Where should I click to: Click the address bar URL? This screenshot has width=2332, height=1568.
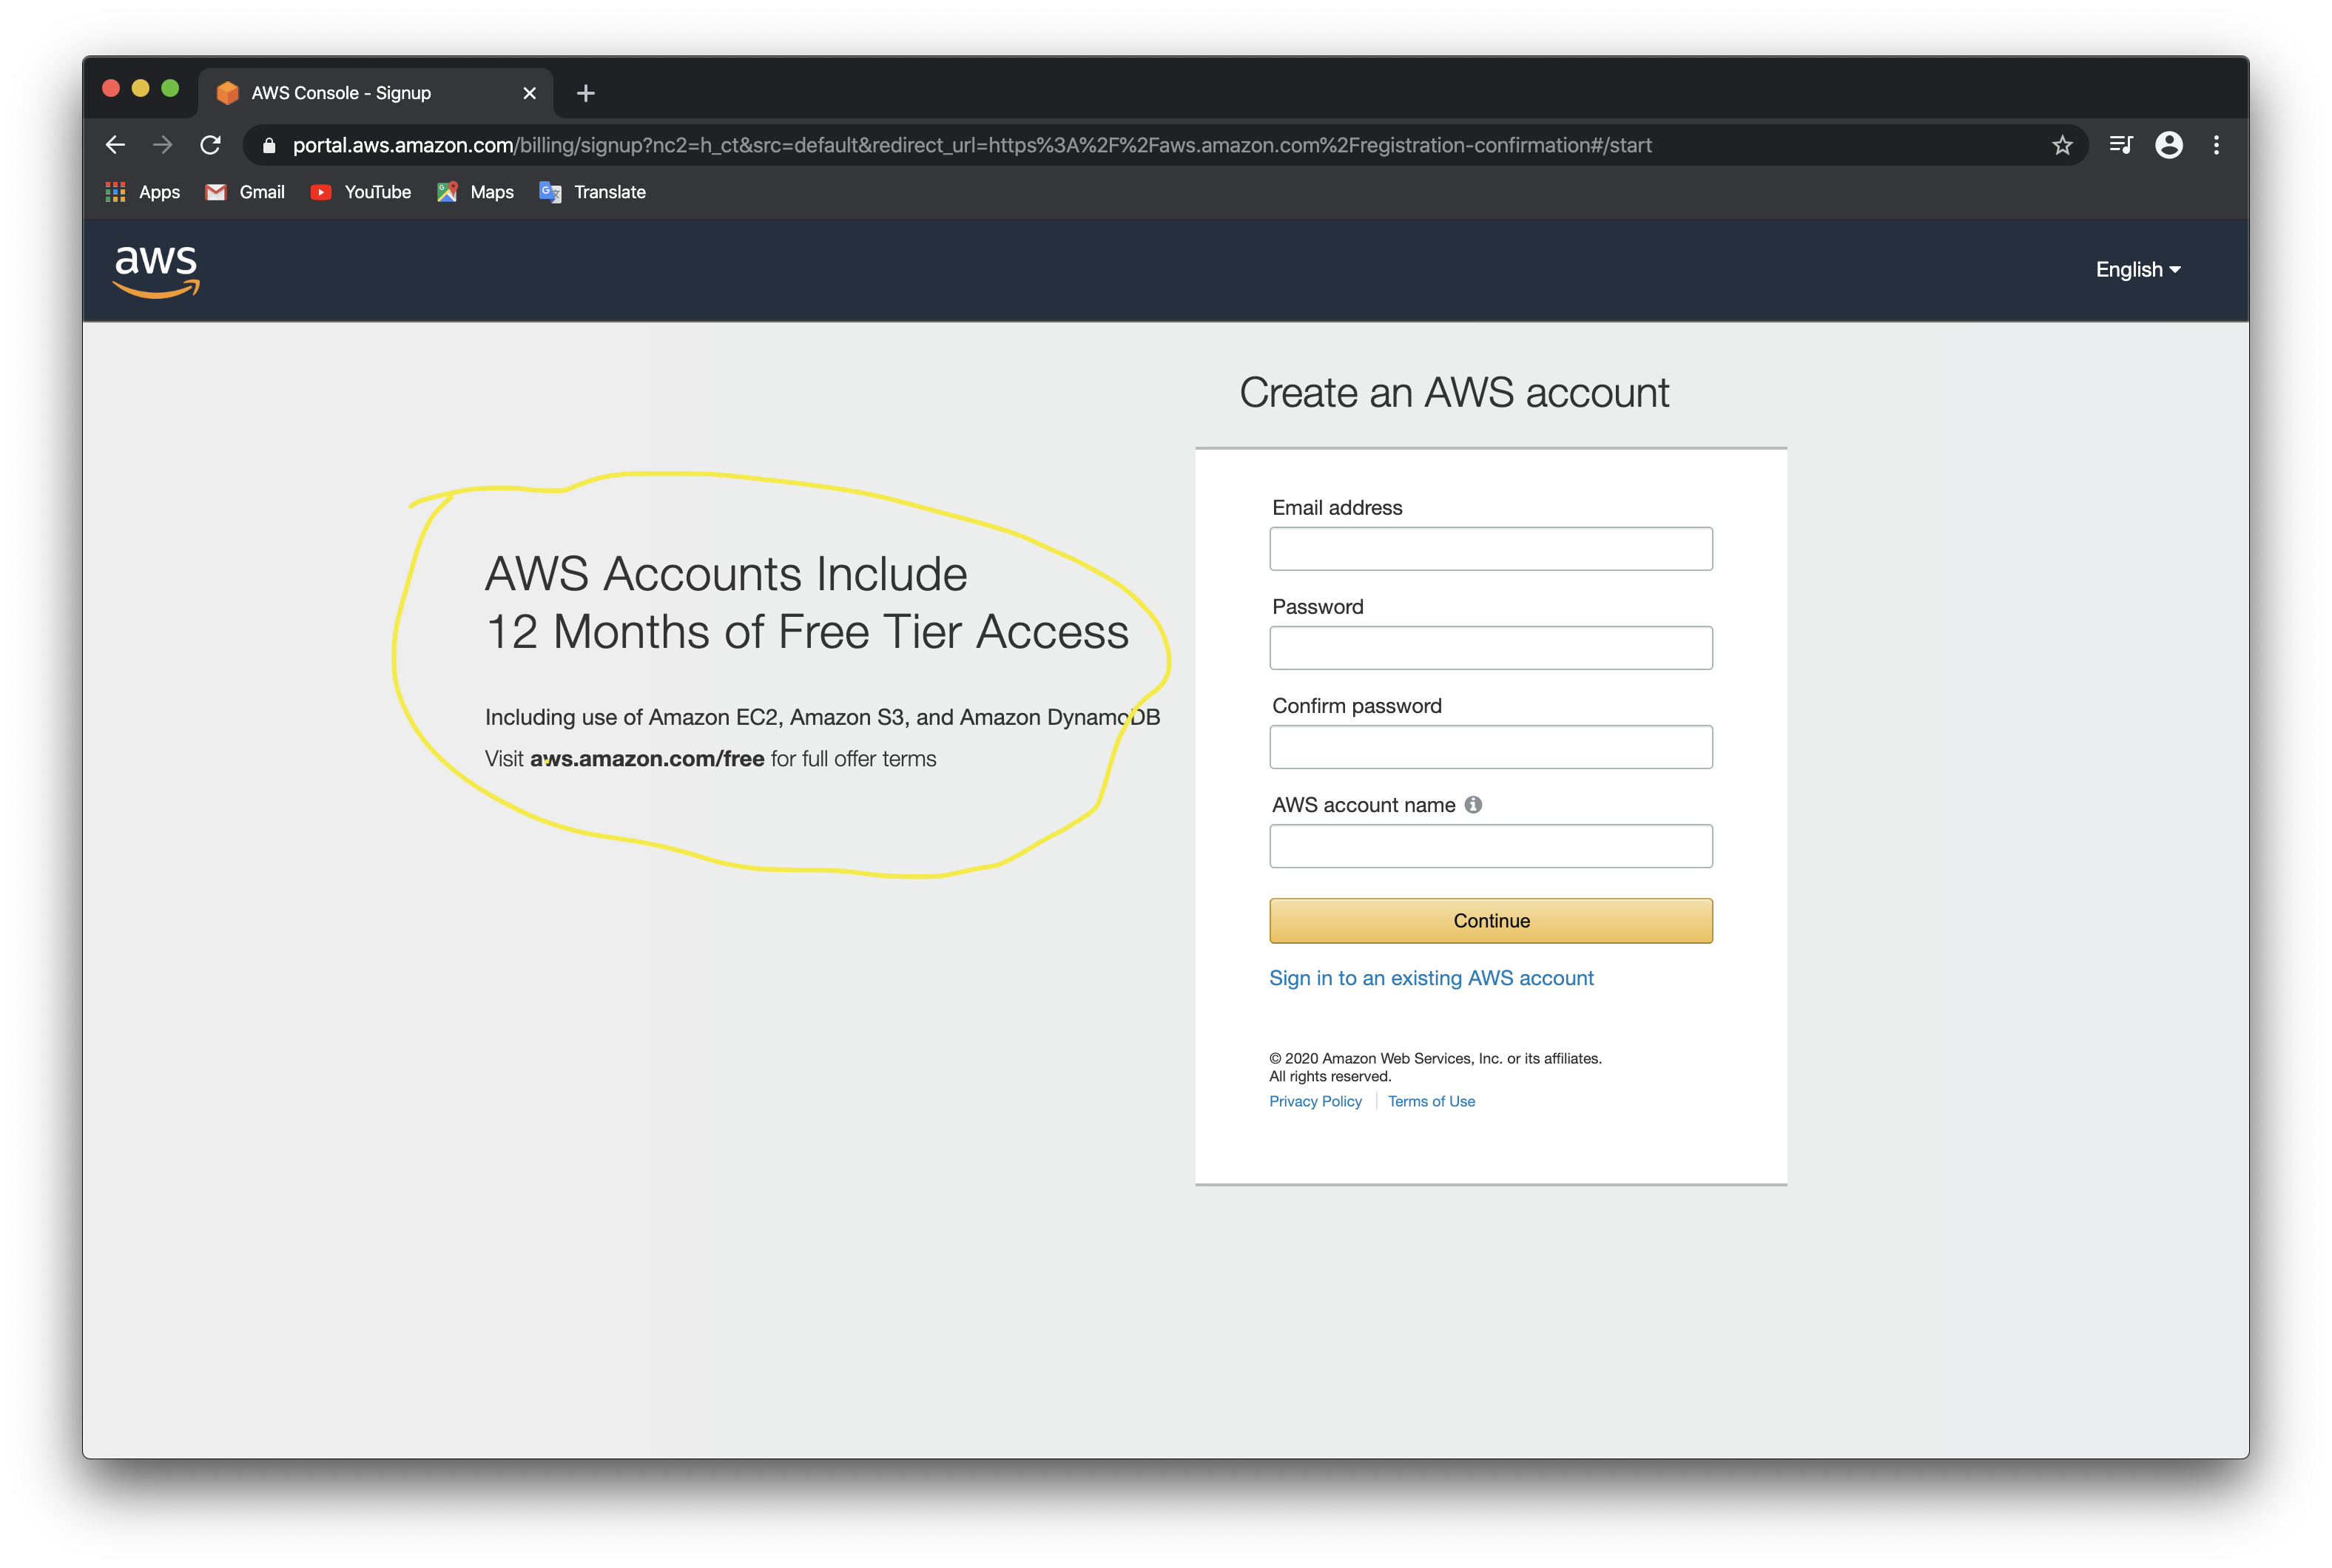(972, 146)
